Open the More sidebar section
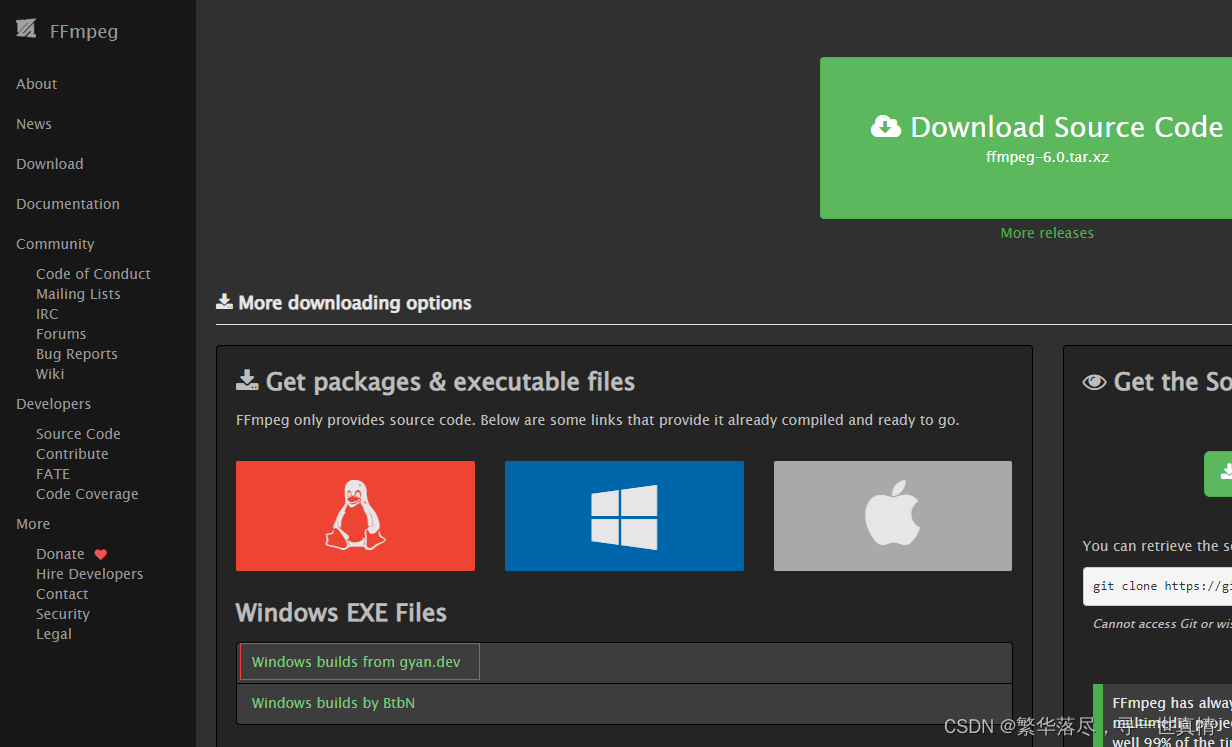 point(33,524)
